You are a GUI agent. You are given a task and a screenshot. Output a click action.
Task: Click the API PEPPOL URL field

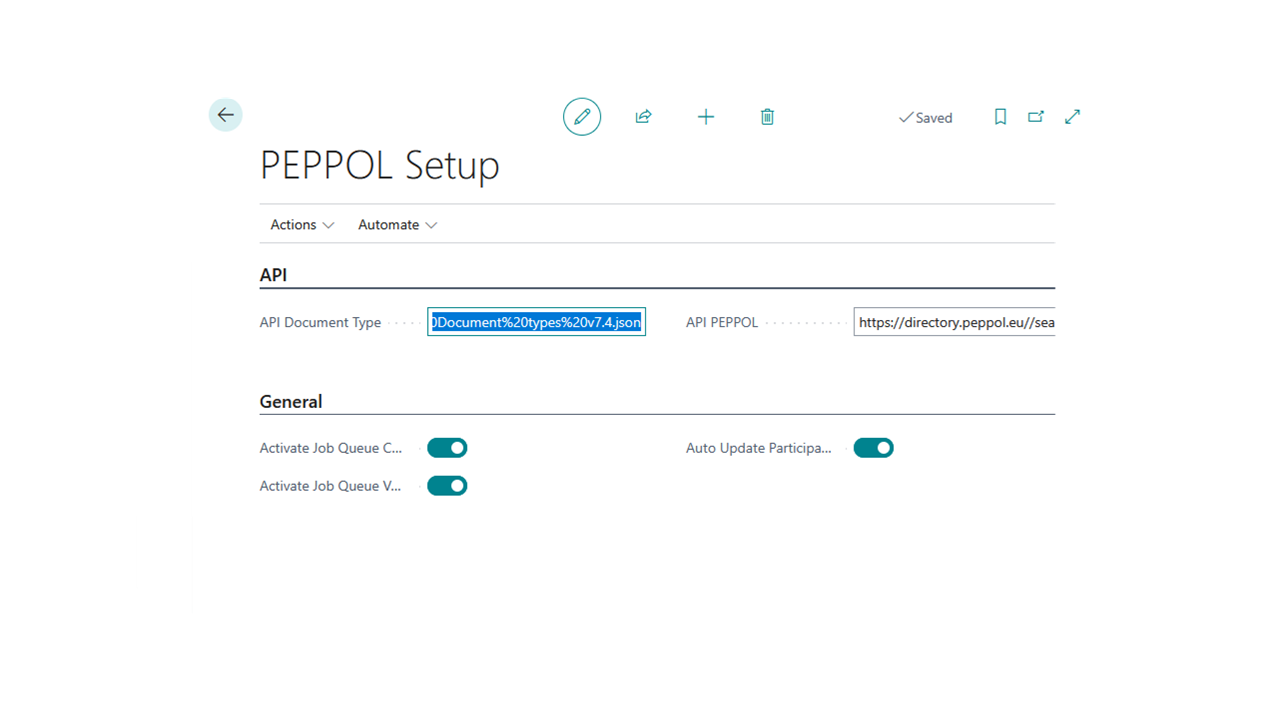tap(954, 322)
